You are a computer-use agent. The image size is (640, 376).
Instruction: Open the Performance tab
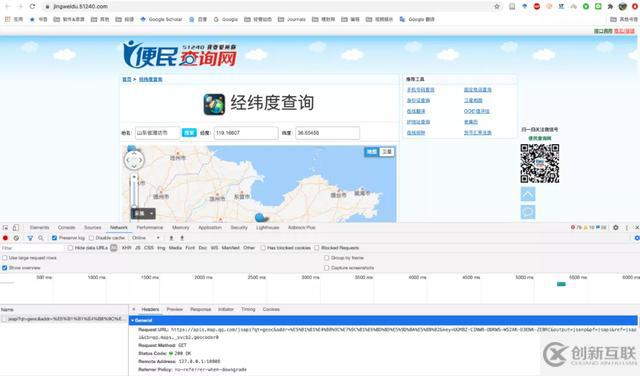[x=150, y=227]
